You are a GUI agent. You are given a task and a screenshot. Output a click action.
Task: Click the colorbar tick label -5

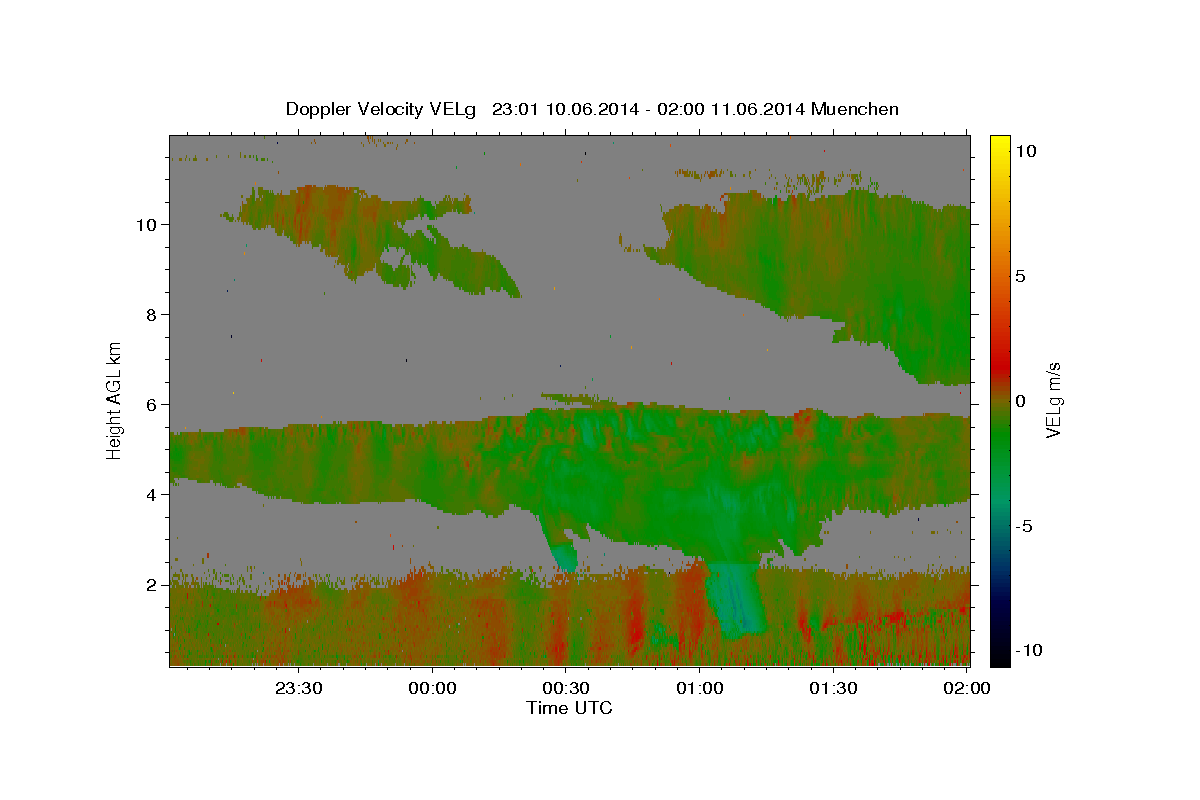tap(1024, 526)
